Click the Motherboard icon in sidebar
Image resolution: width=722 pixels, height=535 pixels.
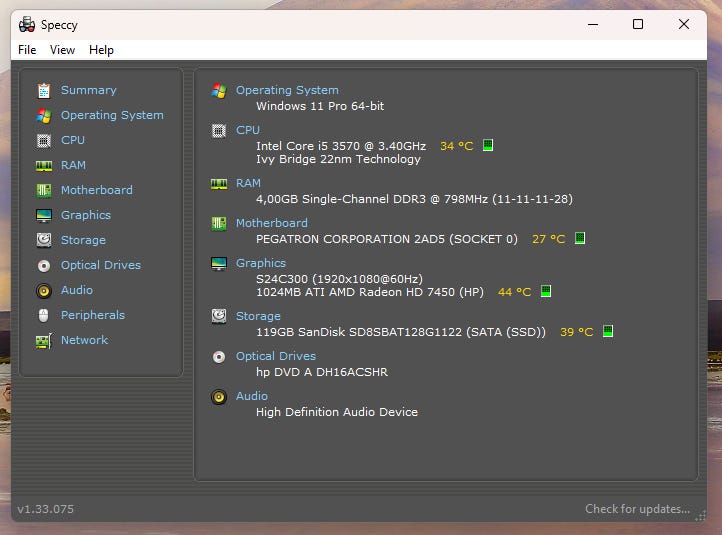point(44,190)
